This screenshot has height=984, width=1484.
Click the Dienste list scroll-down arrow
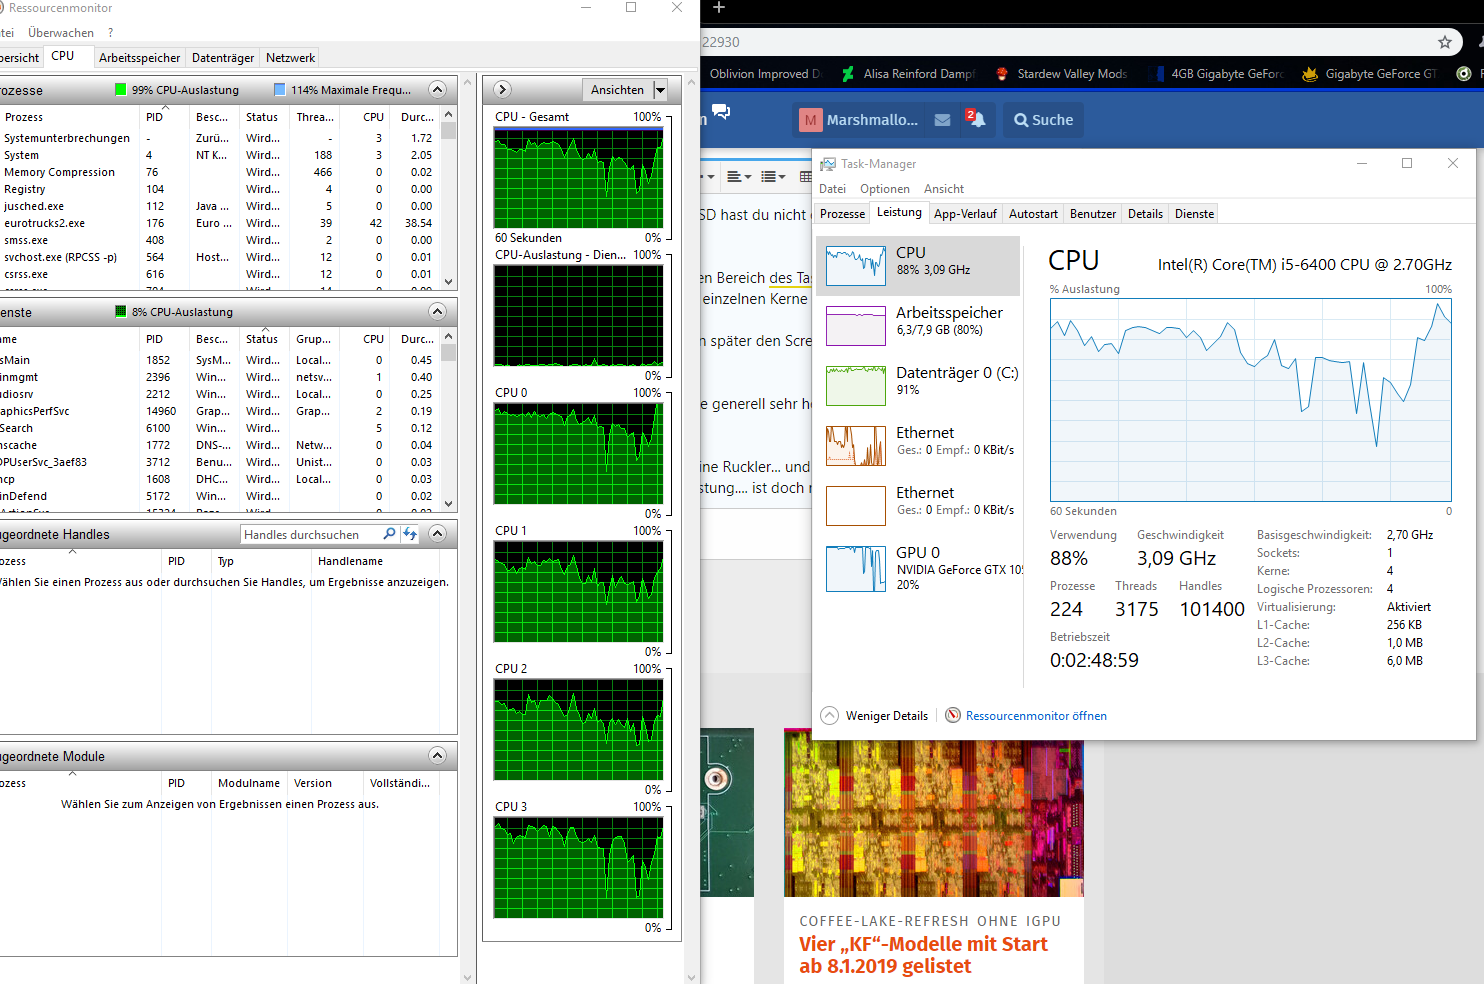449,504
